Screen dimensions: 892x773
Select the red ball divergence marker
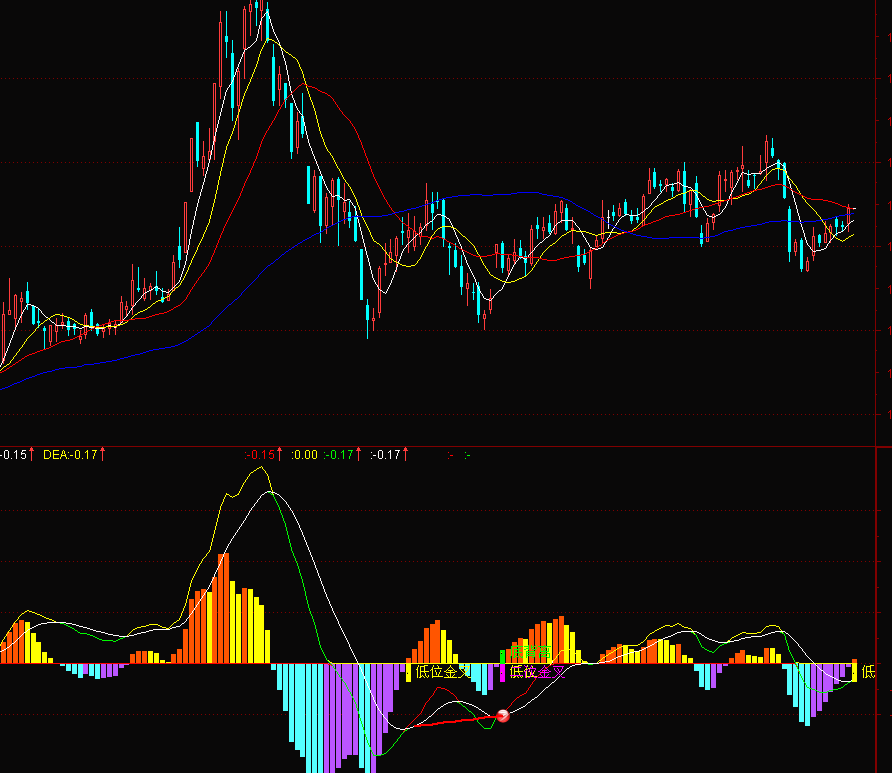point(503,716)
